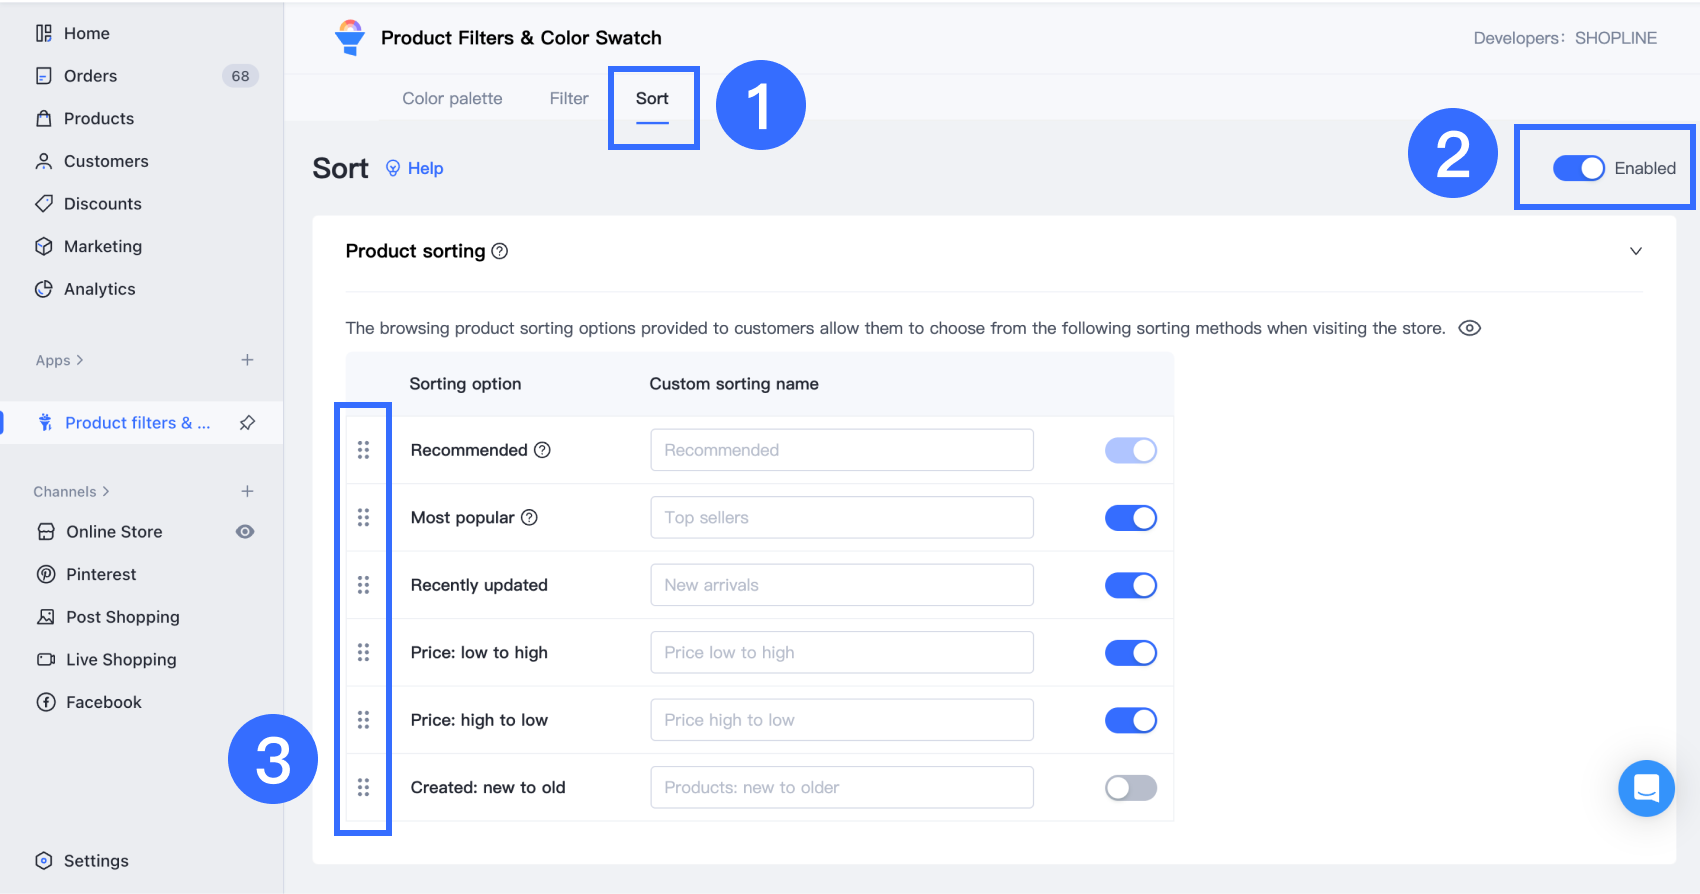Open the Pinterest channel icon

pos(46,574)
